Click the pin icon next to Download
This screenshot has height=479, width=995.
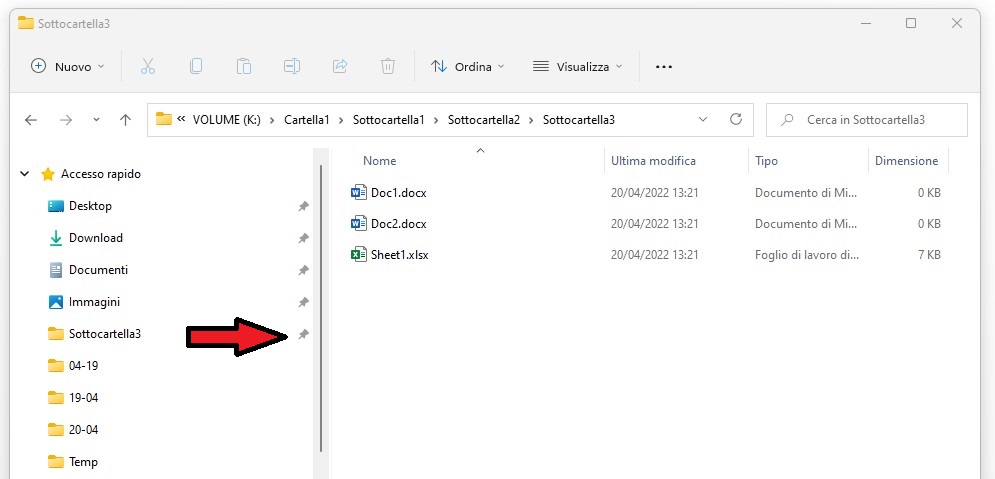click(304, 238)
